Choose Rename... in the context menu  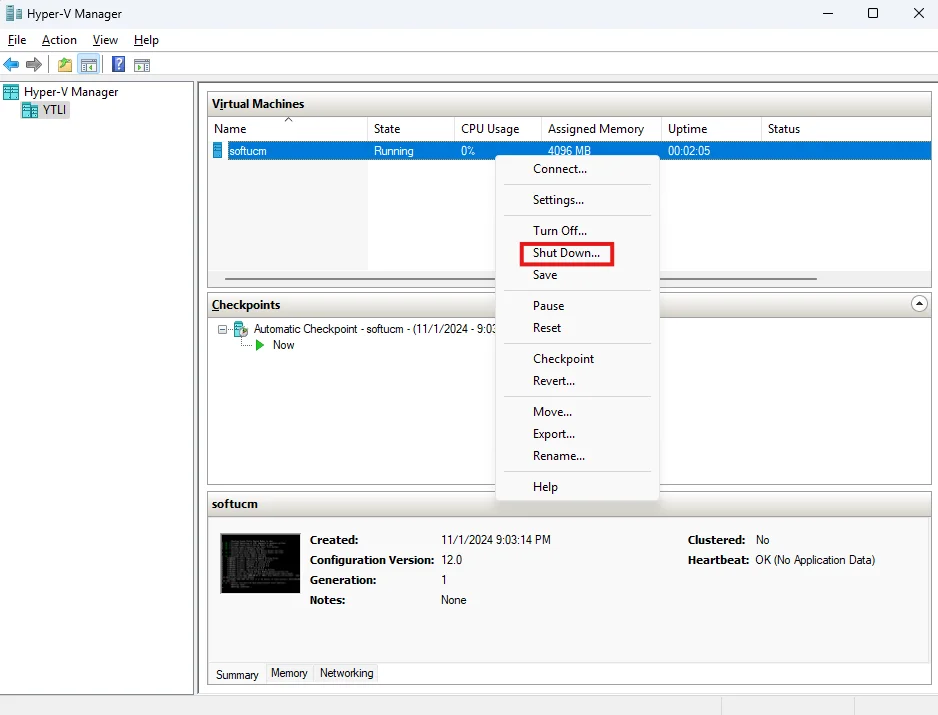pyautogui.click(x=577, y=456)
